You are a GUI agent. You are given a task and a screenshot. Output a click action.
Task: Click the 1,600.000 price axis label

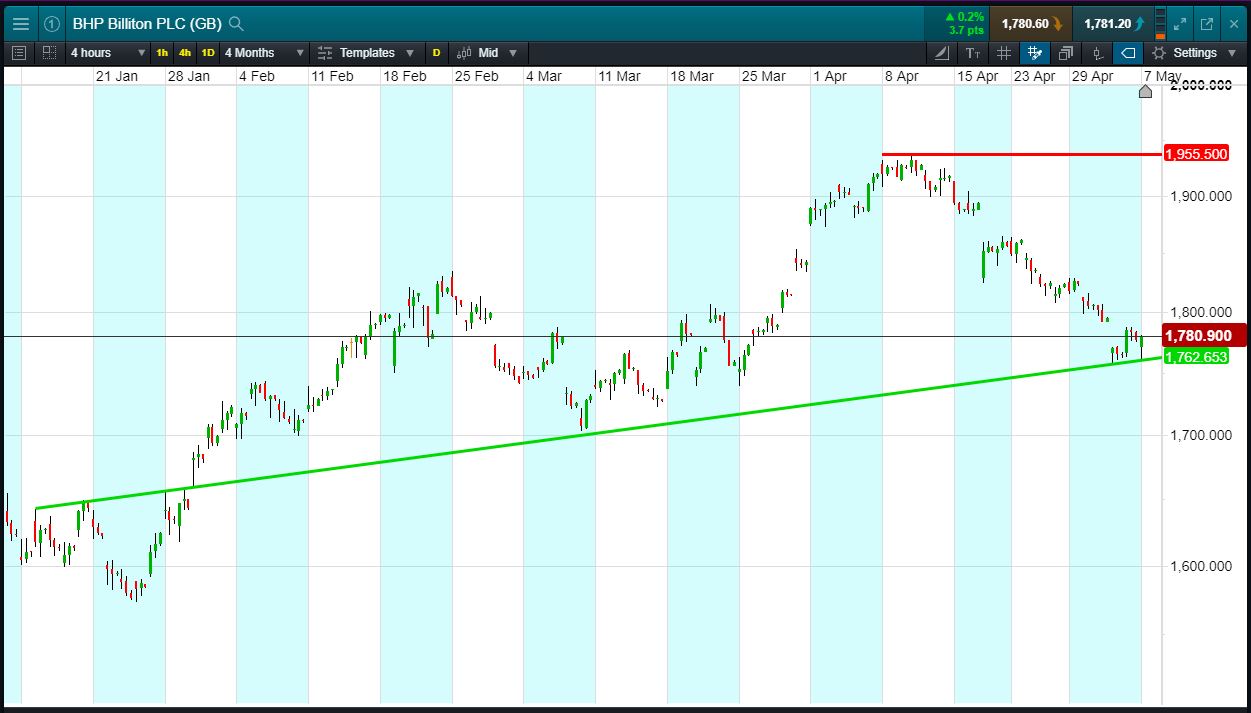1200,566
